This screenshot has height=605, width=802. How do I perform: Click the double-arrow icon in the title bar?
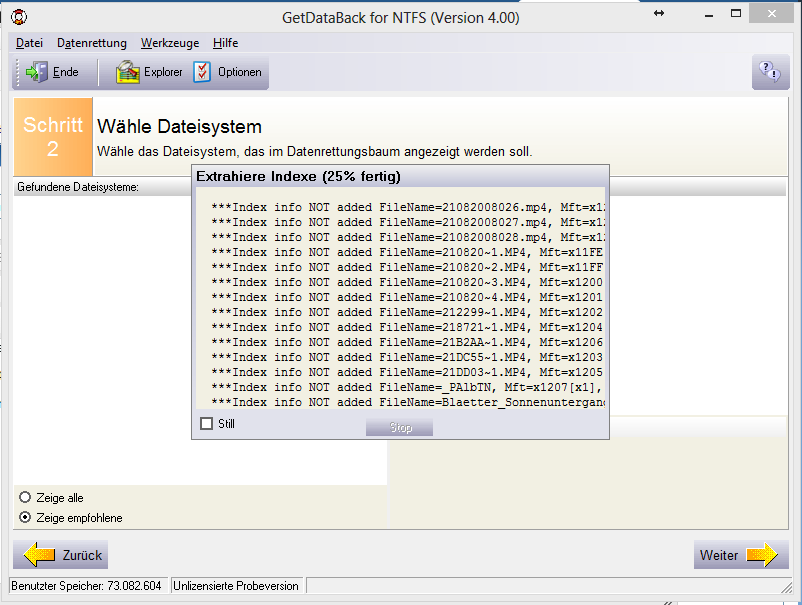[x=659, y=13]
